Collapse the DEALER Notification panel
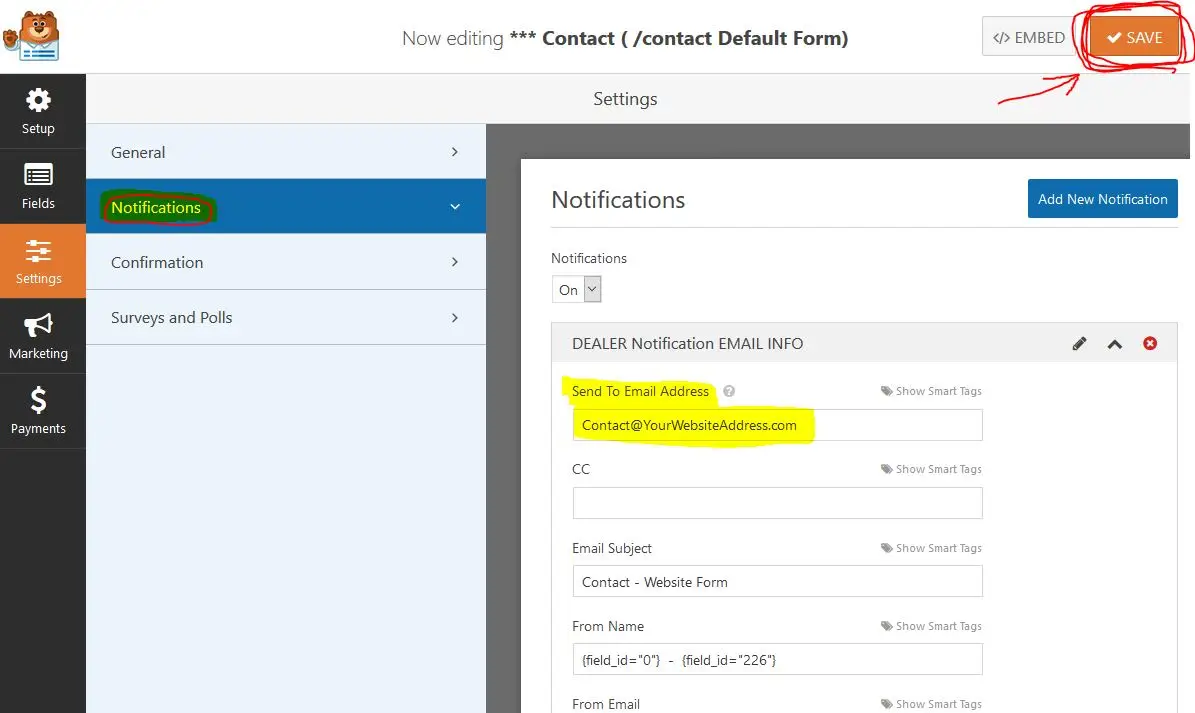This screenshot has width=1195, height=713. [1114, 344]
